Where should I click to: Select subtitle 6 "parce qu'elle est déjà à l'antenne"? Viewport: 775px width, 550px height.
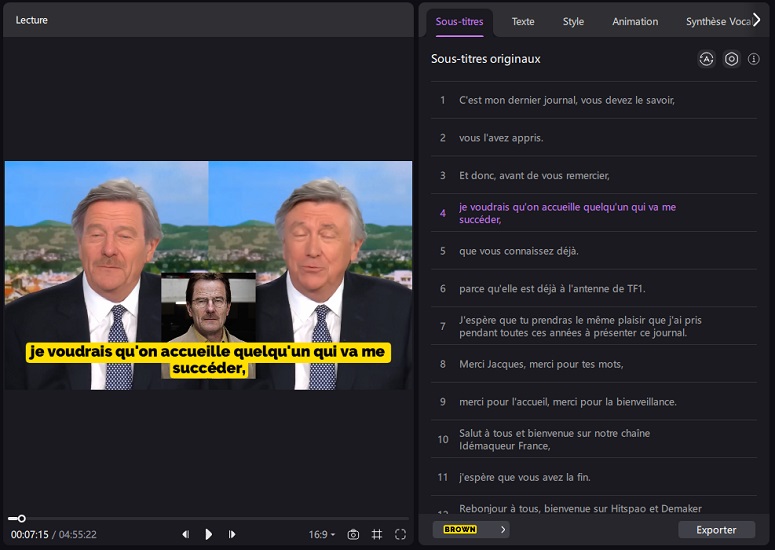(594, 289)
